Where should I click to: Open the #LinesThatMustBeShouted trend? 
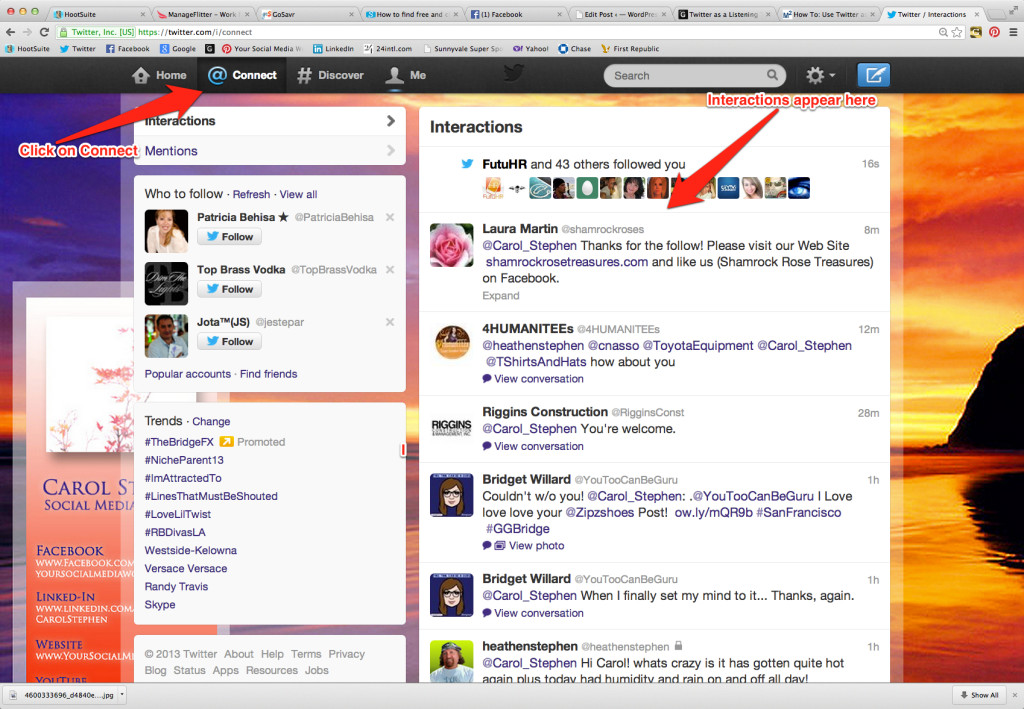(211, 496)
